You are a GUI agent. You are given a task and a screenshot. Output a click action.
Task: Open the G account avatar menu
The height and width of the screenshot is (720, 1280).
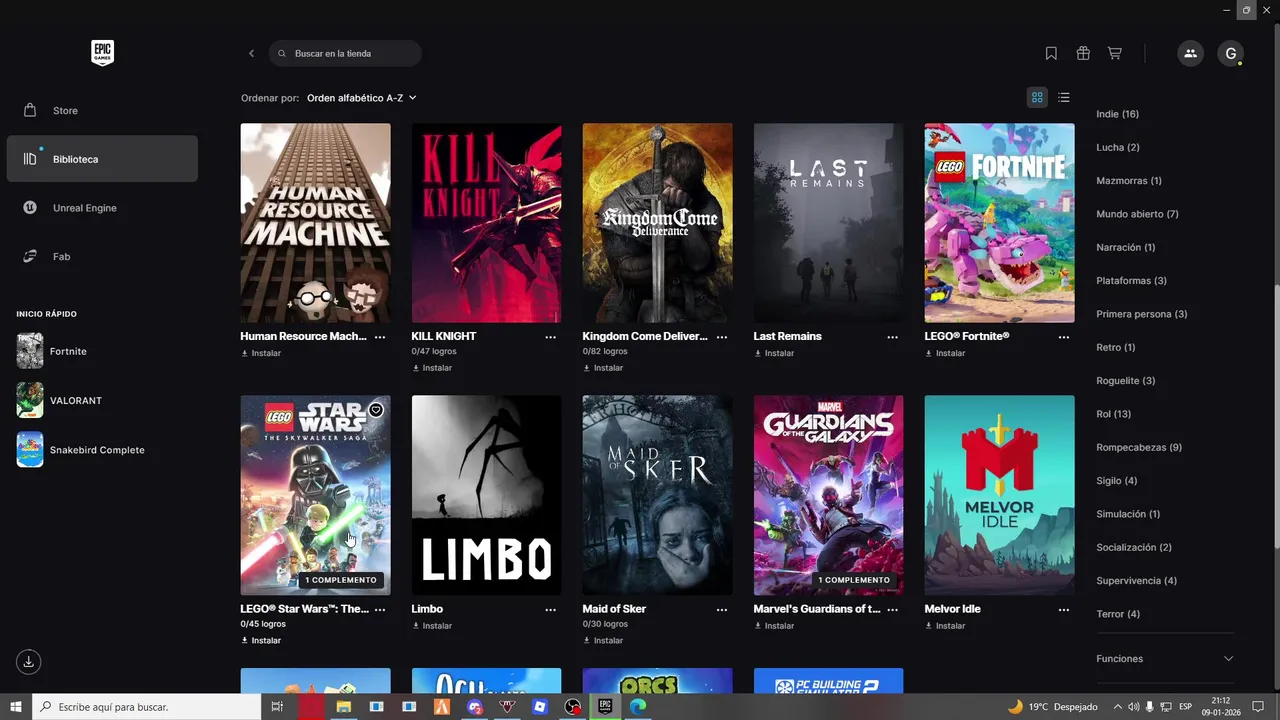(1231, 53)
